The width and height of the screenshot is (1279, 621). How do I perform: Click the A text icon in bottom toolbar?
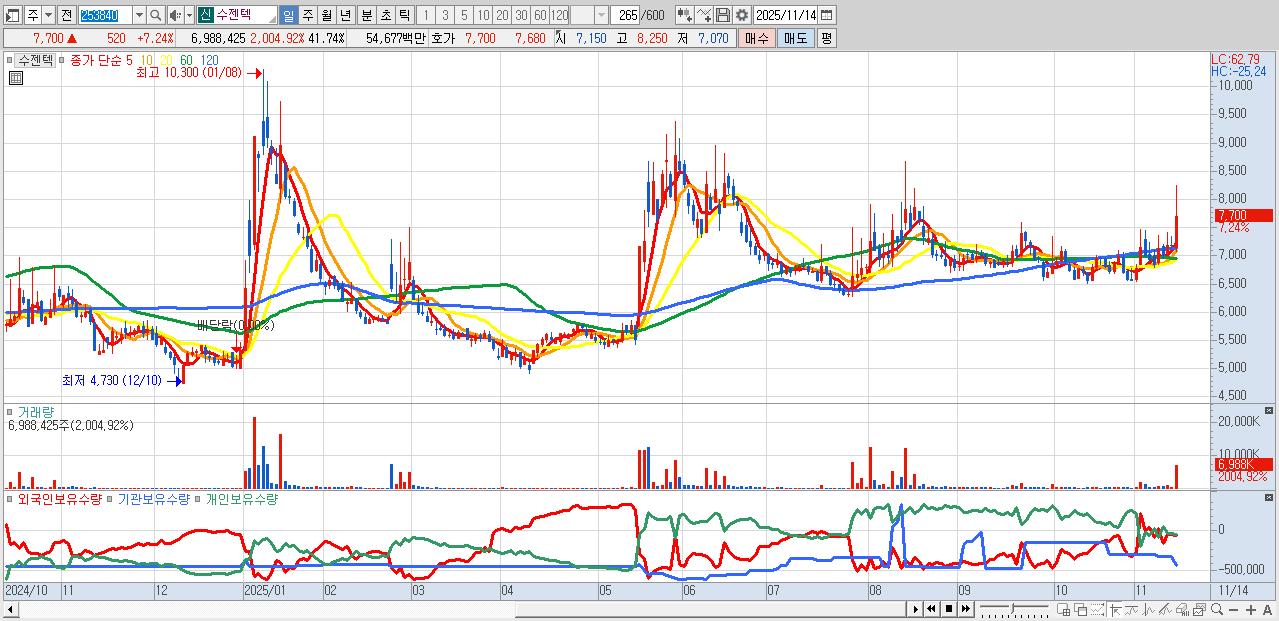point(1267,610)
